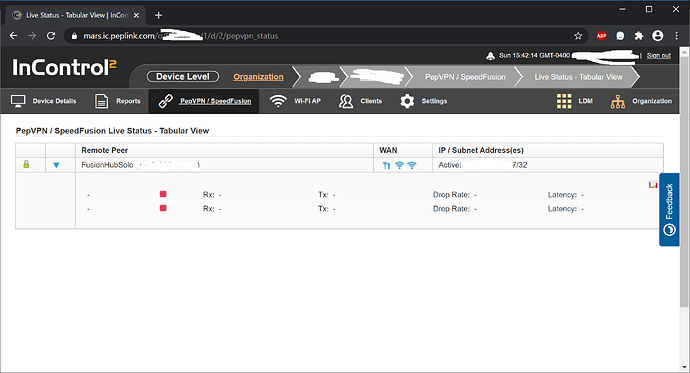The width and height of the screenshot is (690, 373).
Task: Open the Clients people icon
Action: point(346,101)
